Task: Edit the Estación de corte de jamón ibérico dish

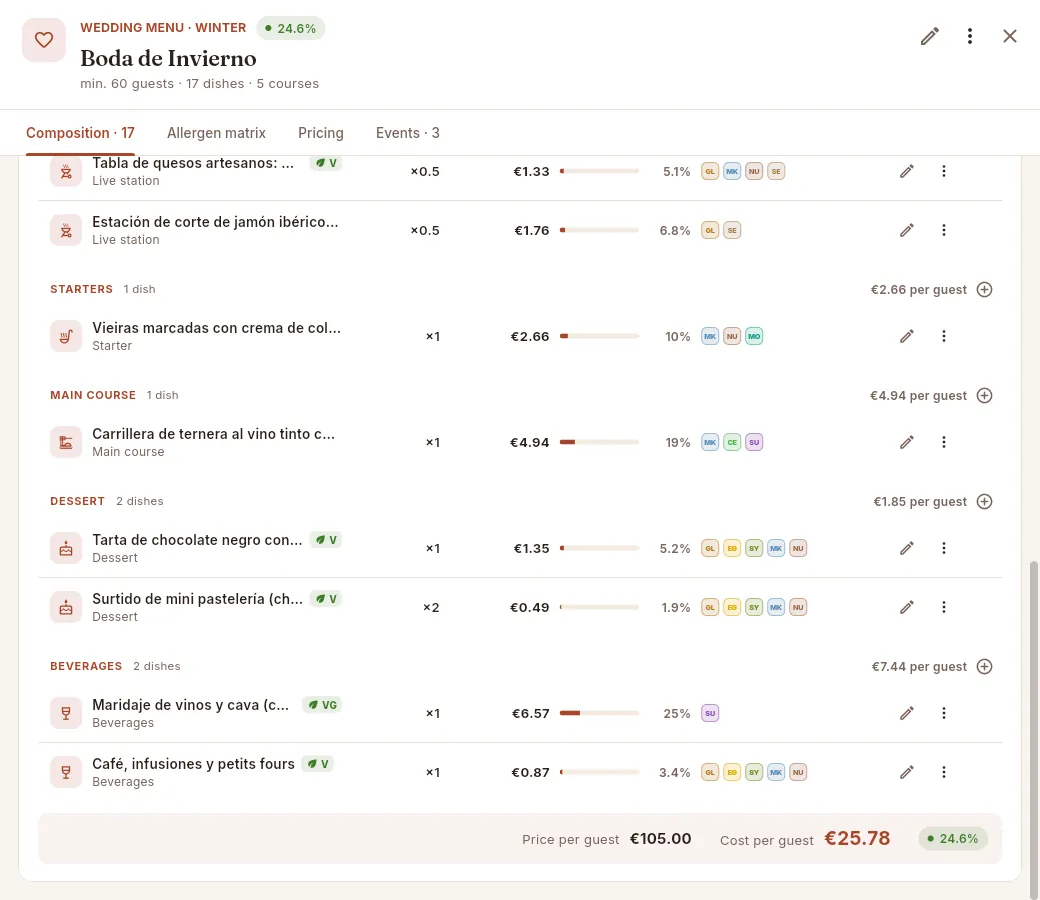Action: 907,230
